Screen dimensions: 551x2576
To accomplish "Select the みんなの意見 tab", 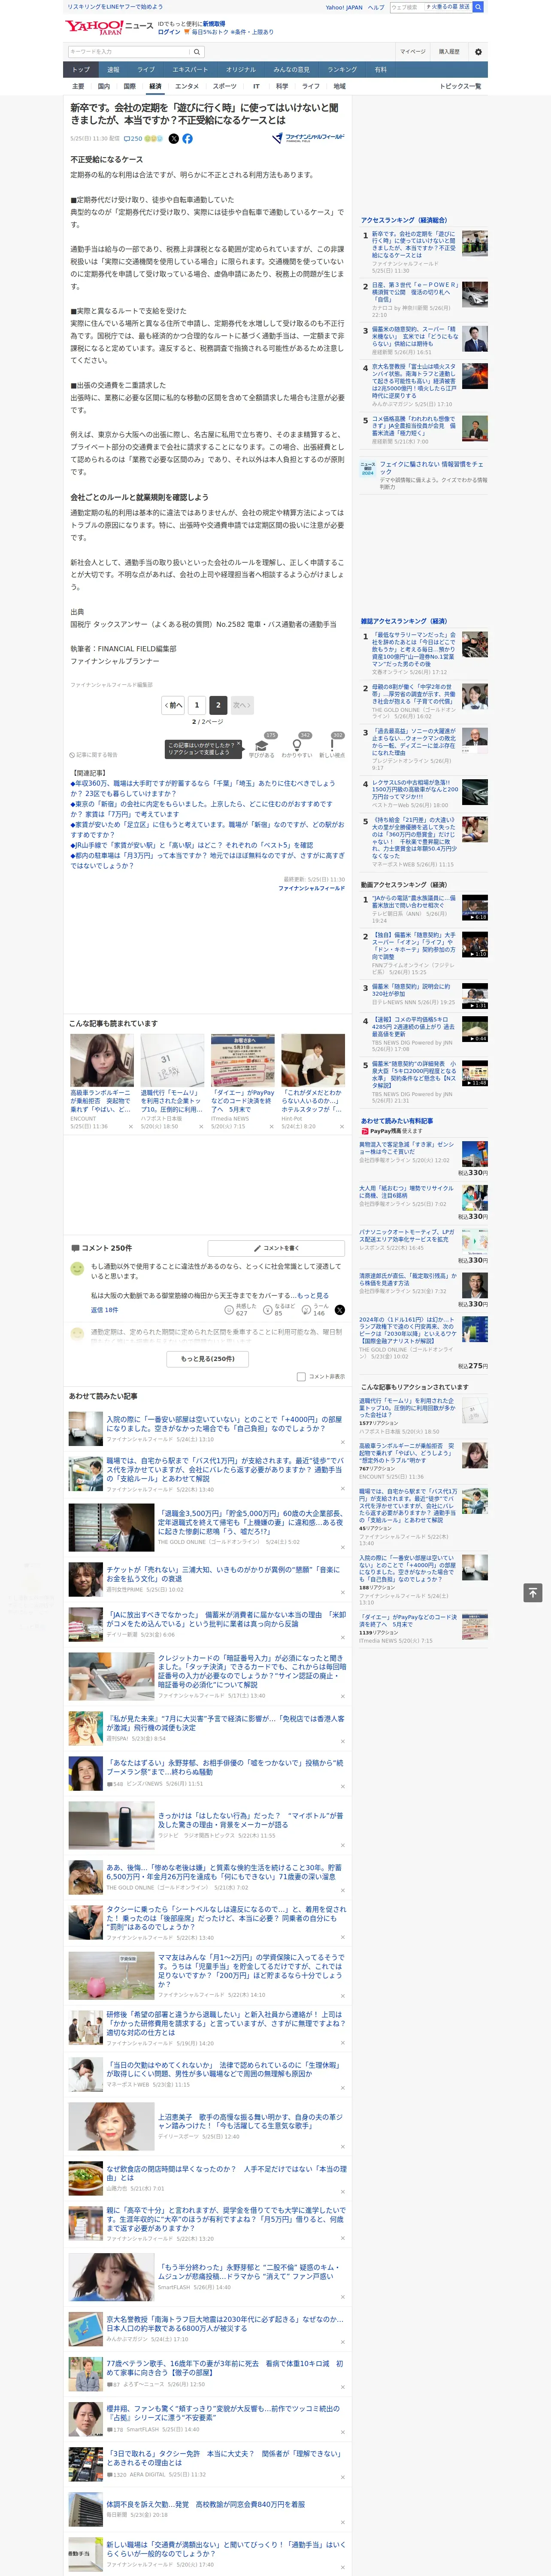I will click(292, 70).
